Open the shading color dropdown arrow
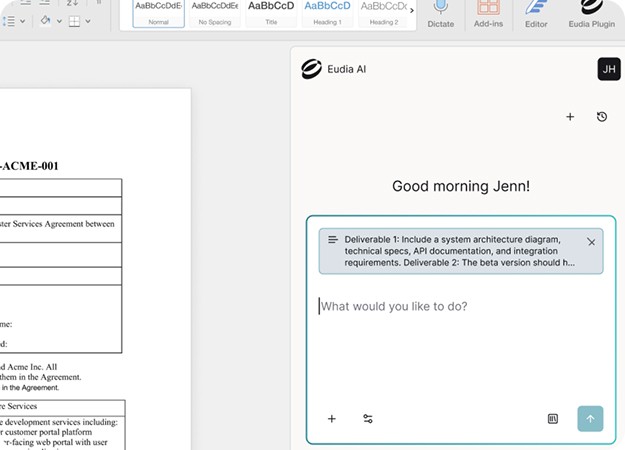Image resolution: width=625 pixels, height=450 pixels. point(59,21)
